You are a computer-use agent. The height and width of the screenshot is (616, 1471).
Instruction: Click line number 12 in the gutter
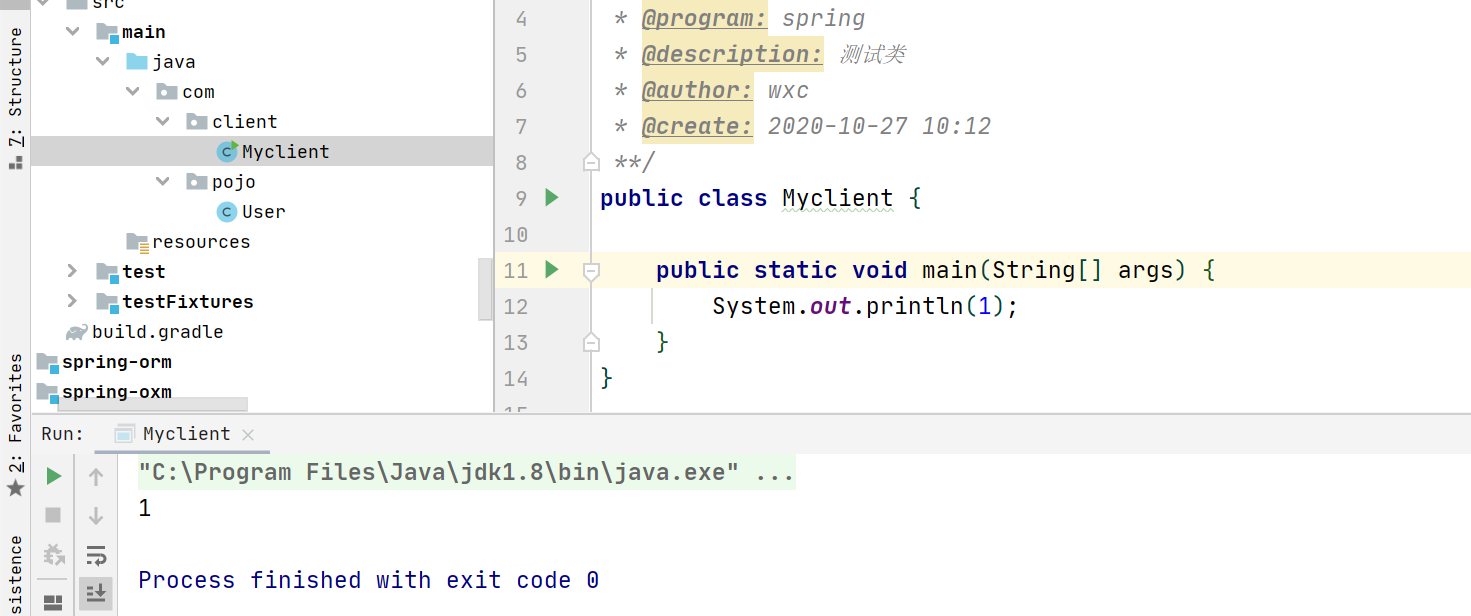tap(516, 306)
